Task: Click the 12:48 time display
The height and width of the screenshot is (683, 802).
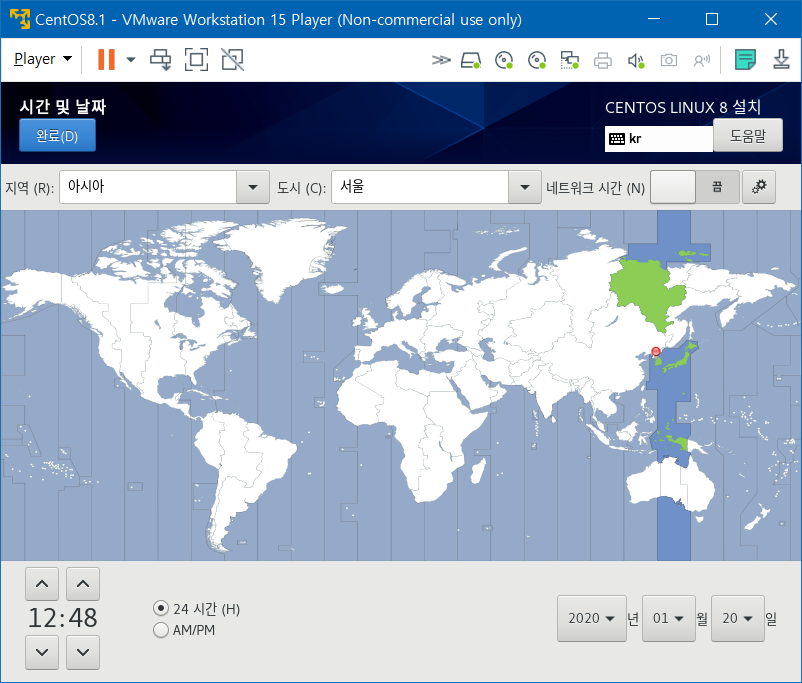Action: 62,618
